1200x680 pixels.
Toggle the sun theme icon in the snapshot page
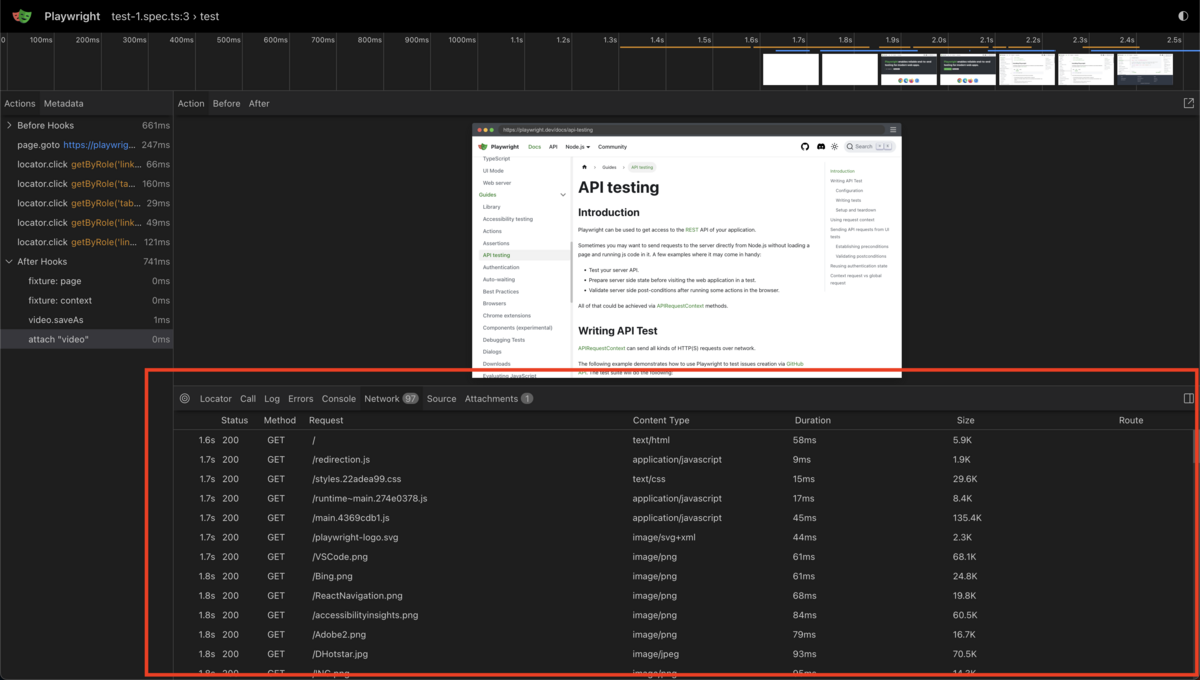[834, 147]
